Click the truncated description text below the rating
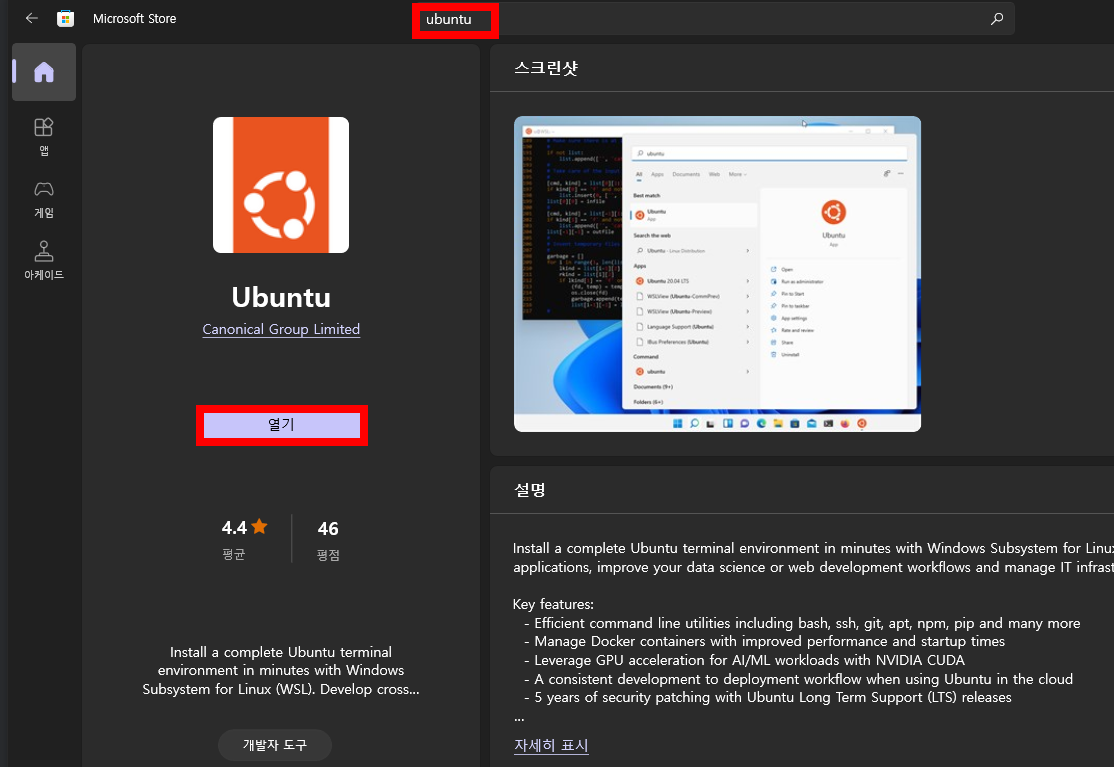The height and width of the screenshot is (767, 1114). pyautogui.click(x=281, y=670)
